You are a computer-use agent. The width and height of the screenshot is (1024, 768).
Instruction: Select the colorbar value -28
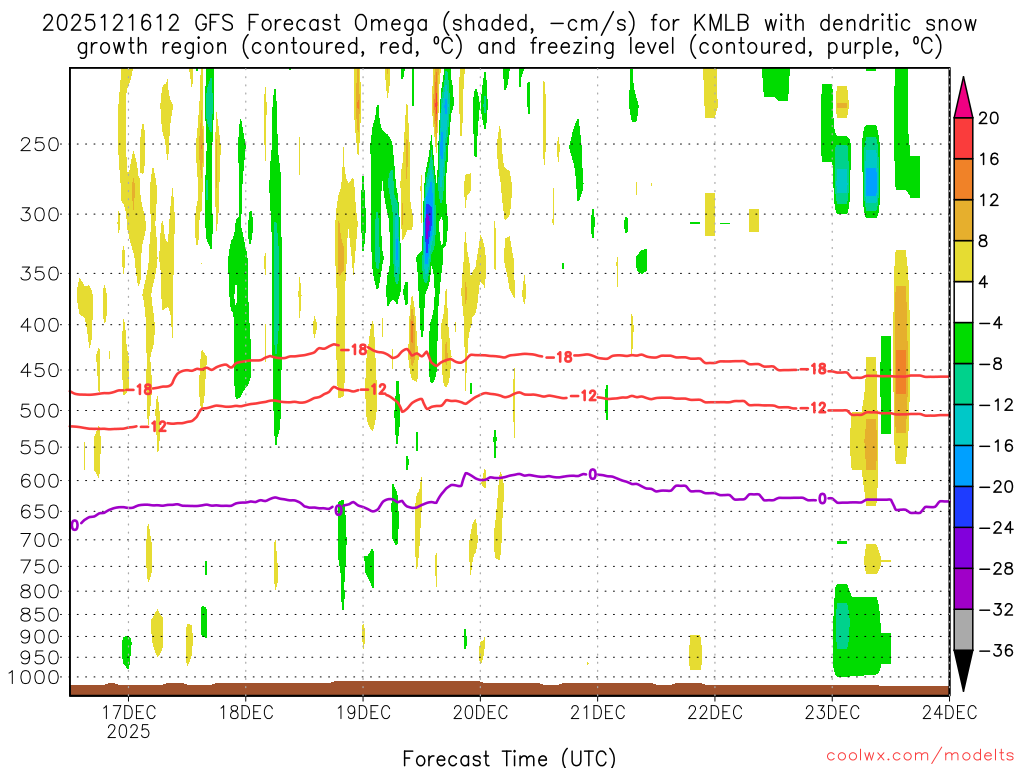(995, 569)
